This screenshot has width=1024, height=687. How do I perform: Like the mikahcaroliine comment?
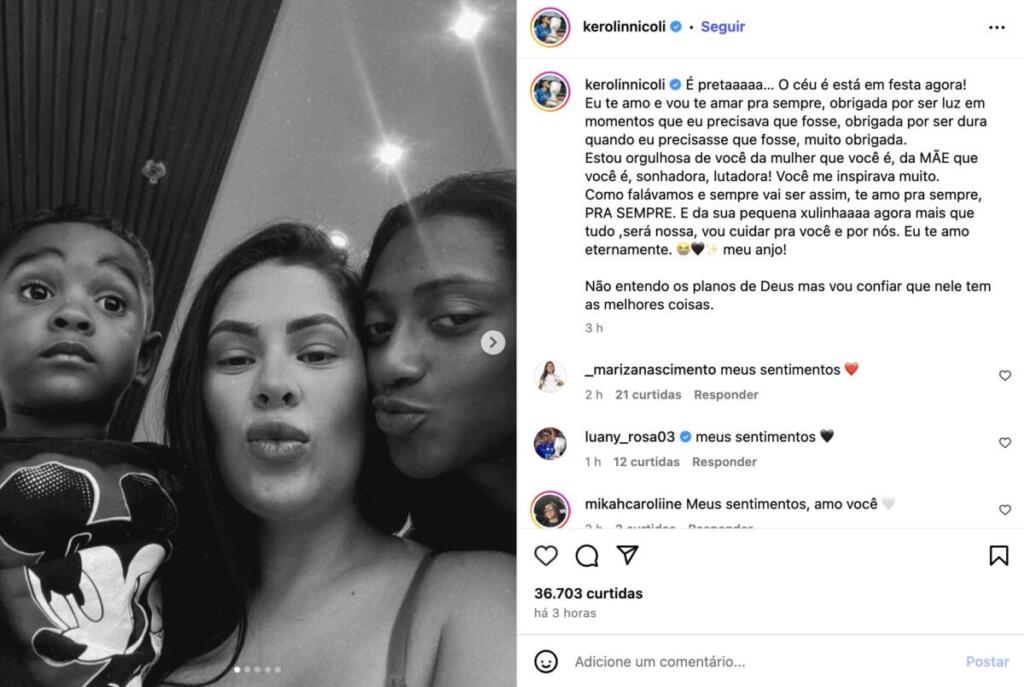[x=1005, y=510]
